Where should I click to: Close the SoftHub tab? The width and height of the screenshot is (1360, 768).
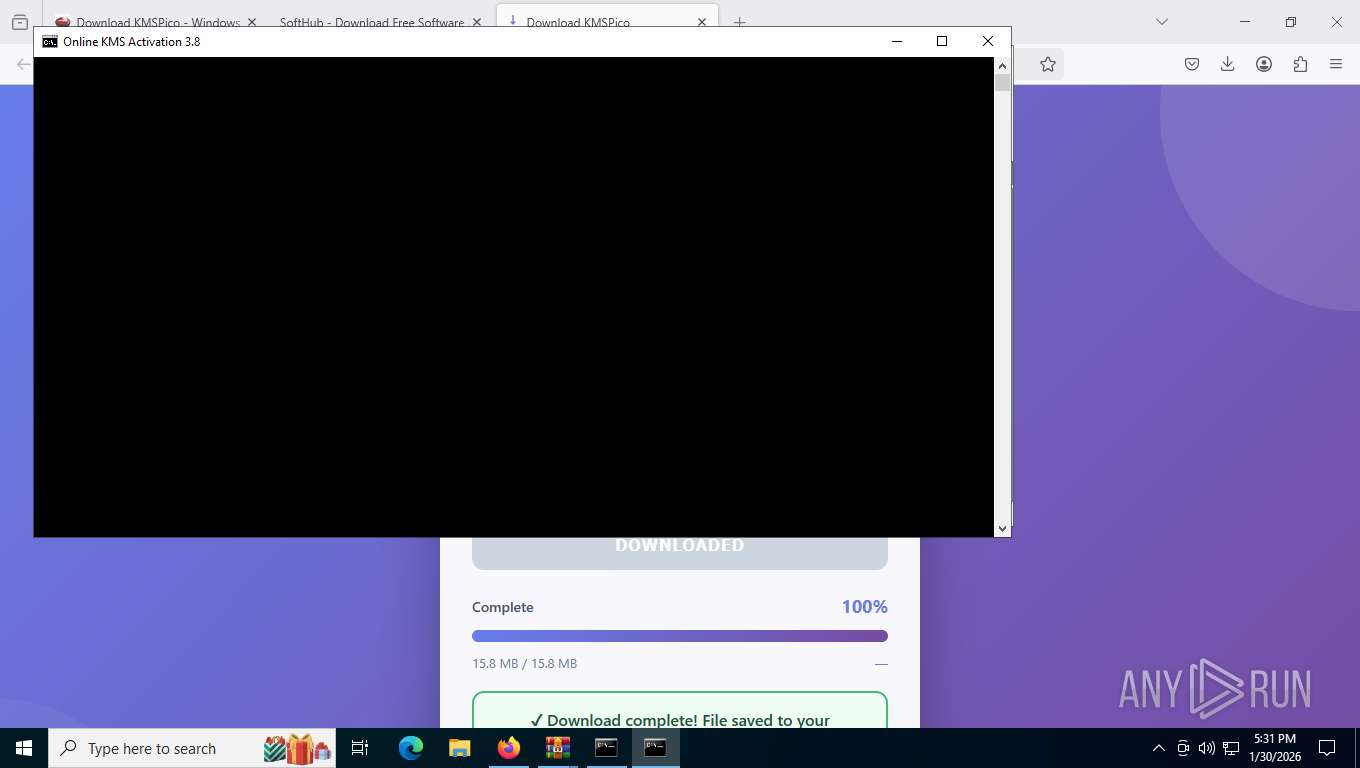click(477, 22)
